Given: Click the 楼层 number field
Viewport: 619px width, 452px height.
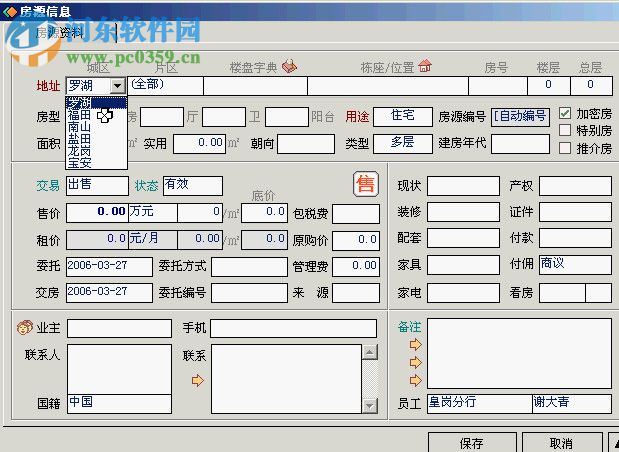Looking at the screenshot, I should [549, 86].
